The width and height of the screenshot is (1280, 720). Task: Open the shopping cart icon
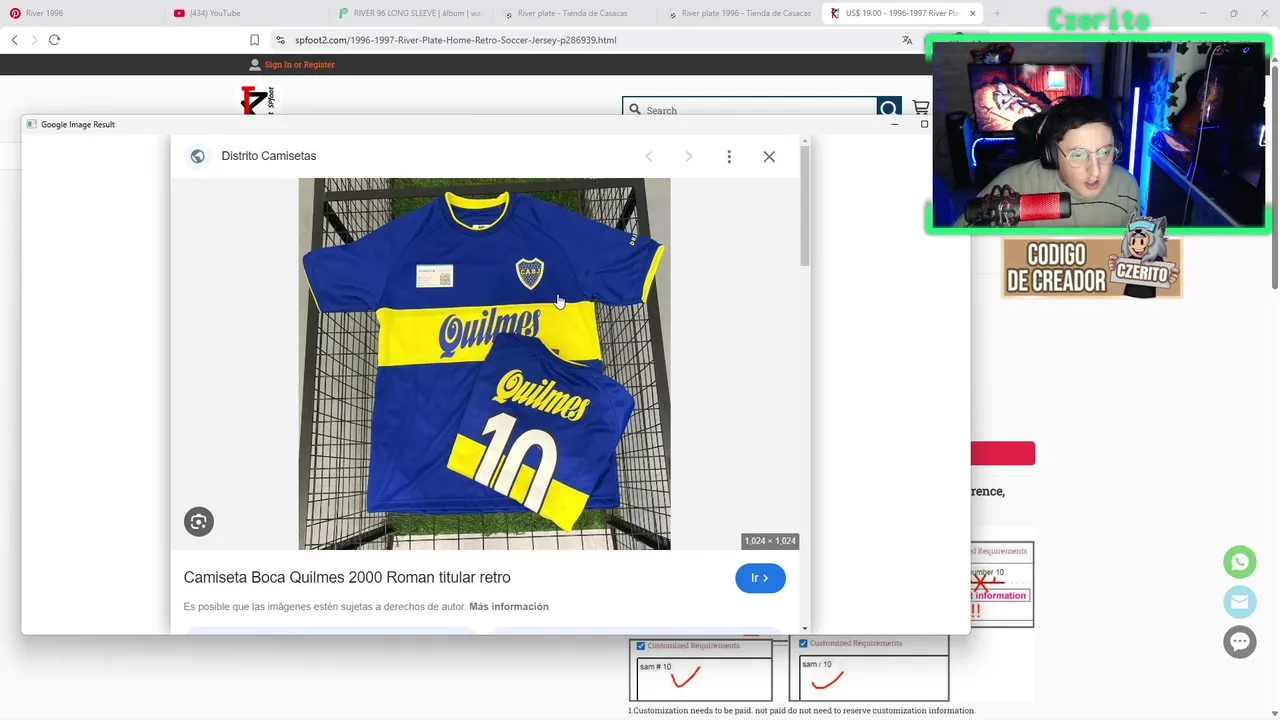point(921,108)
